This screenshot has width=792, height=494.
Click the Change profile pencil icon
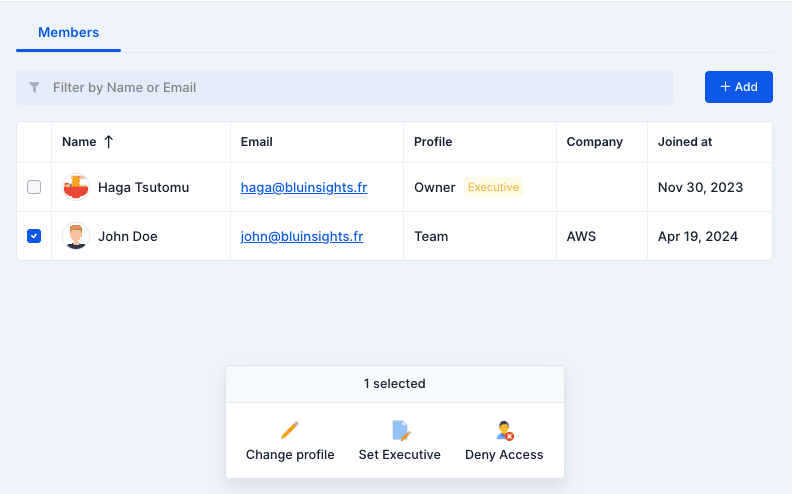click(x=290, y=430)
